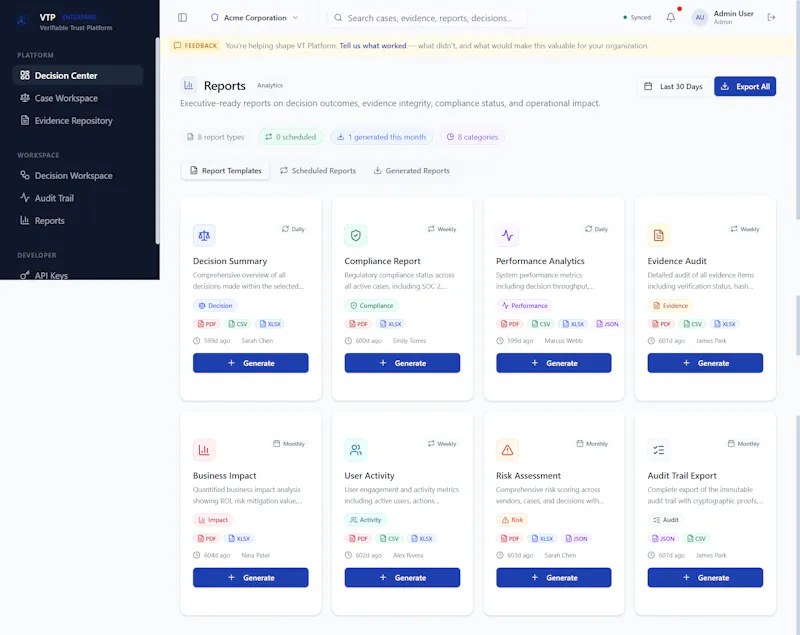Generate the Evidence Audit report
Image resolution: width=800 pixels, height=635 pixels.
(x=705, y=363)
